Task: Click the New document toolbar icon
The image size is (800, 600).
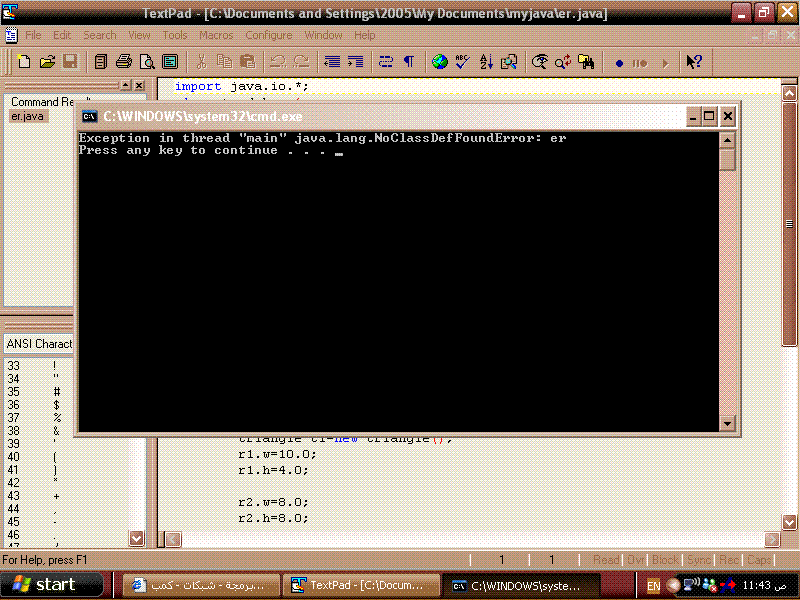Action: click(x=23, y=62)
